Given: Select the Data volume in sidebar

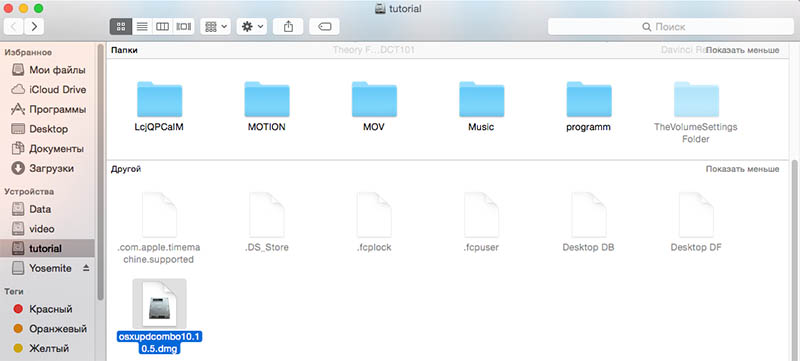Looking at the screenshot, I should [x=48, y=209].
